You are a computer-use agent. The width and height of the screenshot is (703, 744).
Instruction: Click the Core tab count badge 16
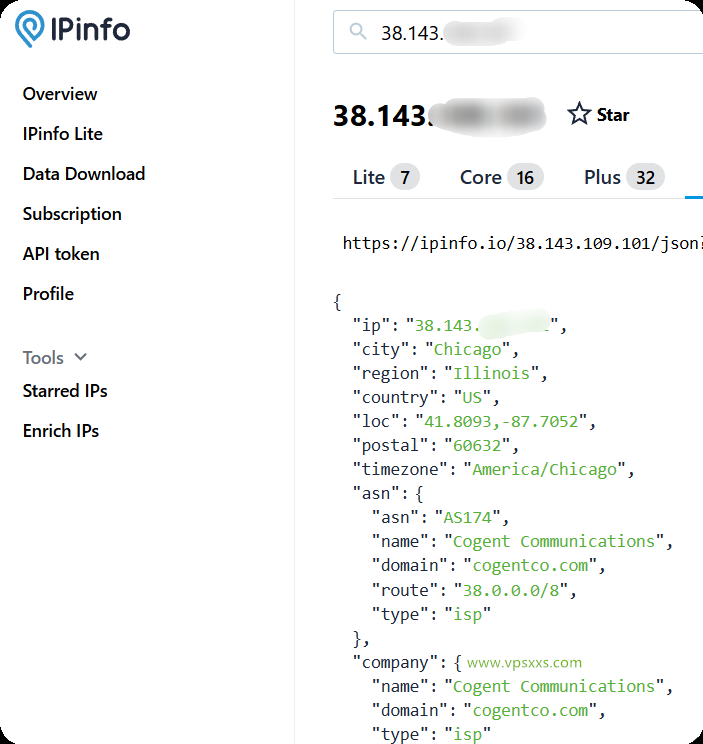pyautogui.click(x=525, y=177)
